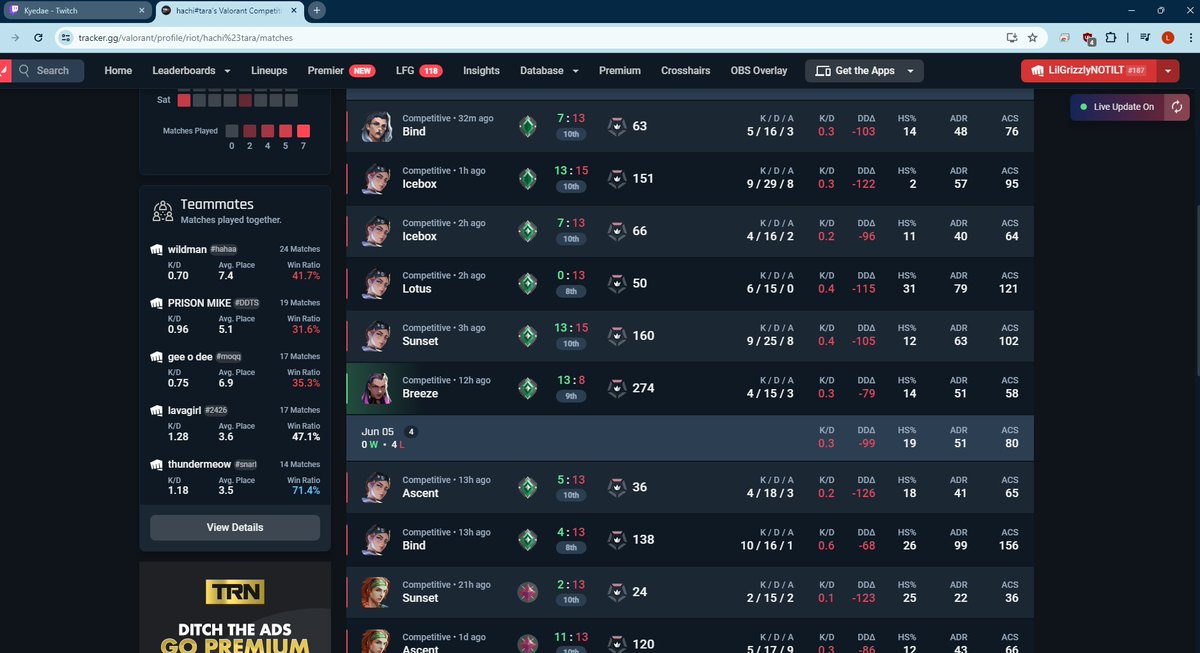
Task: Click the install app icon in address bar
Action: pyautogui.click(x=1012, y=37)
